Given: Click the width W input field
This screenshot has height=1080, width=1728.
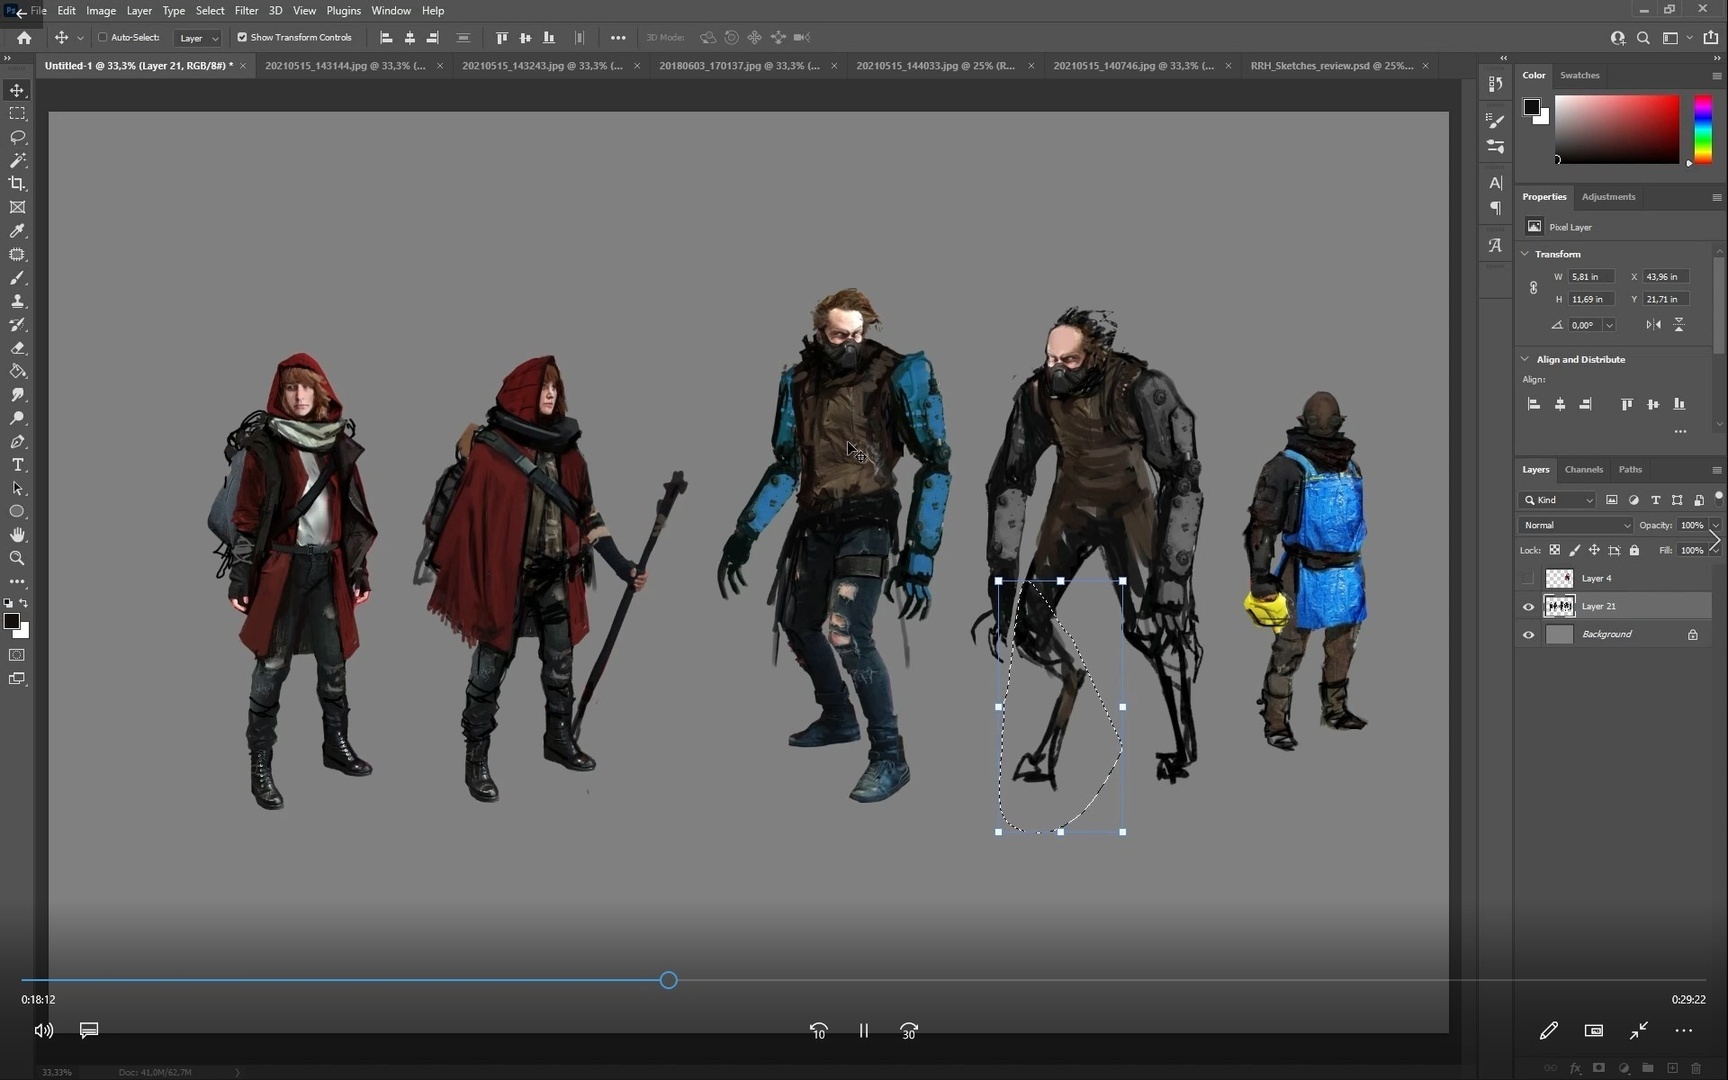Looking at the screenshot, I should pos(1590,277).
